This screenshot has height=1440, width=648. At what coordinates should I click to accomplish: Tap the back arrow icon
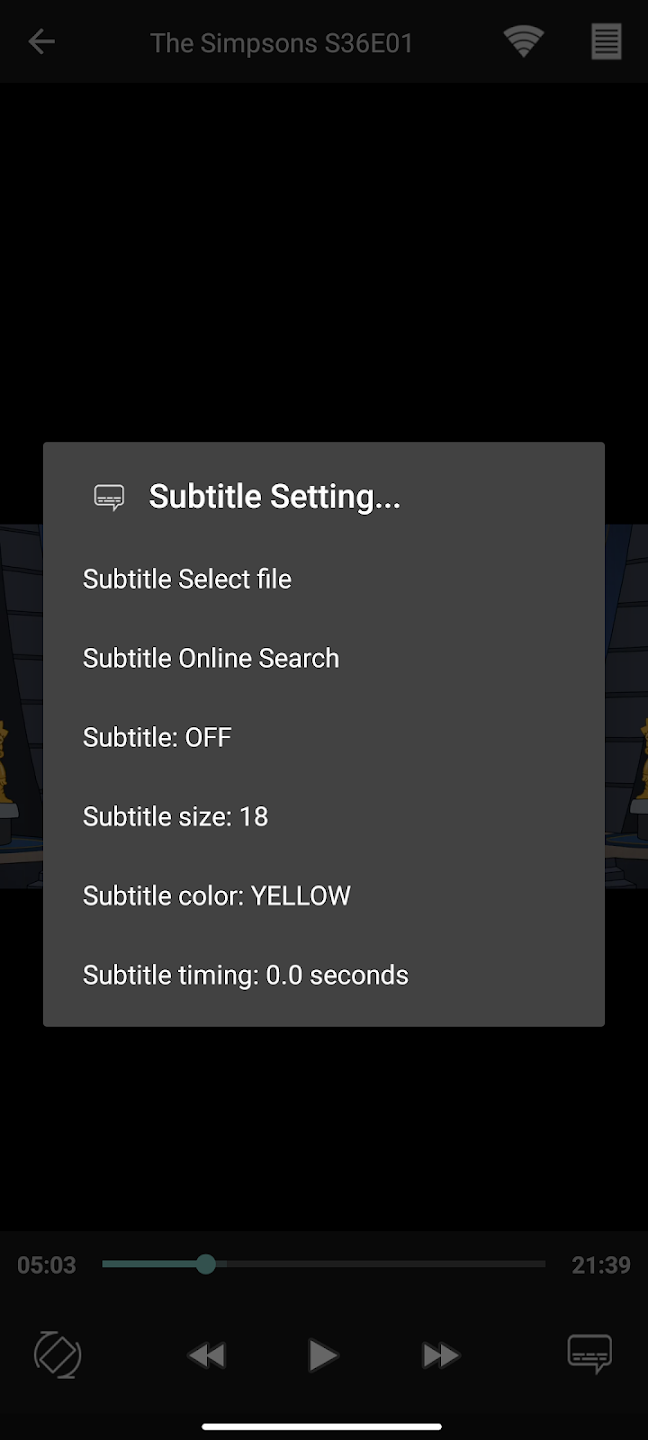pyautogui.click(x=41, y=42)
